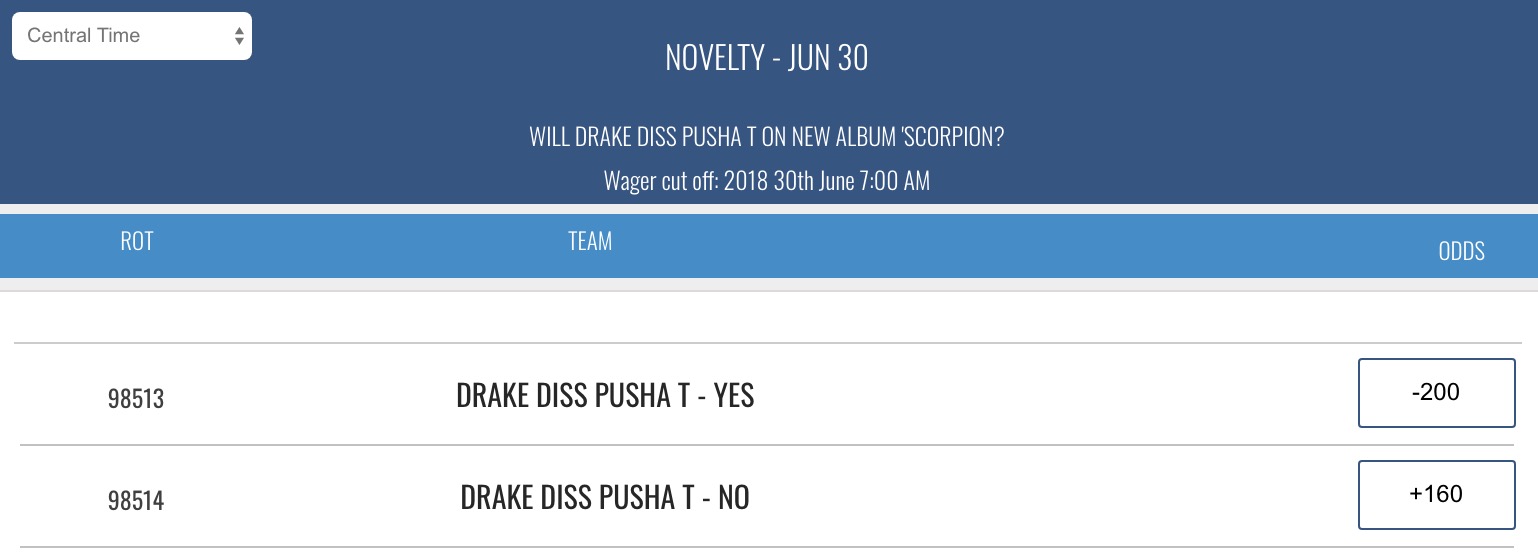Viewport: 1538px width, 560px height.
Task: Click the Novelty - Jun 30 heading
Action: (x=767, y=58)
